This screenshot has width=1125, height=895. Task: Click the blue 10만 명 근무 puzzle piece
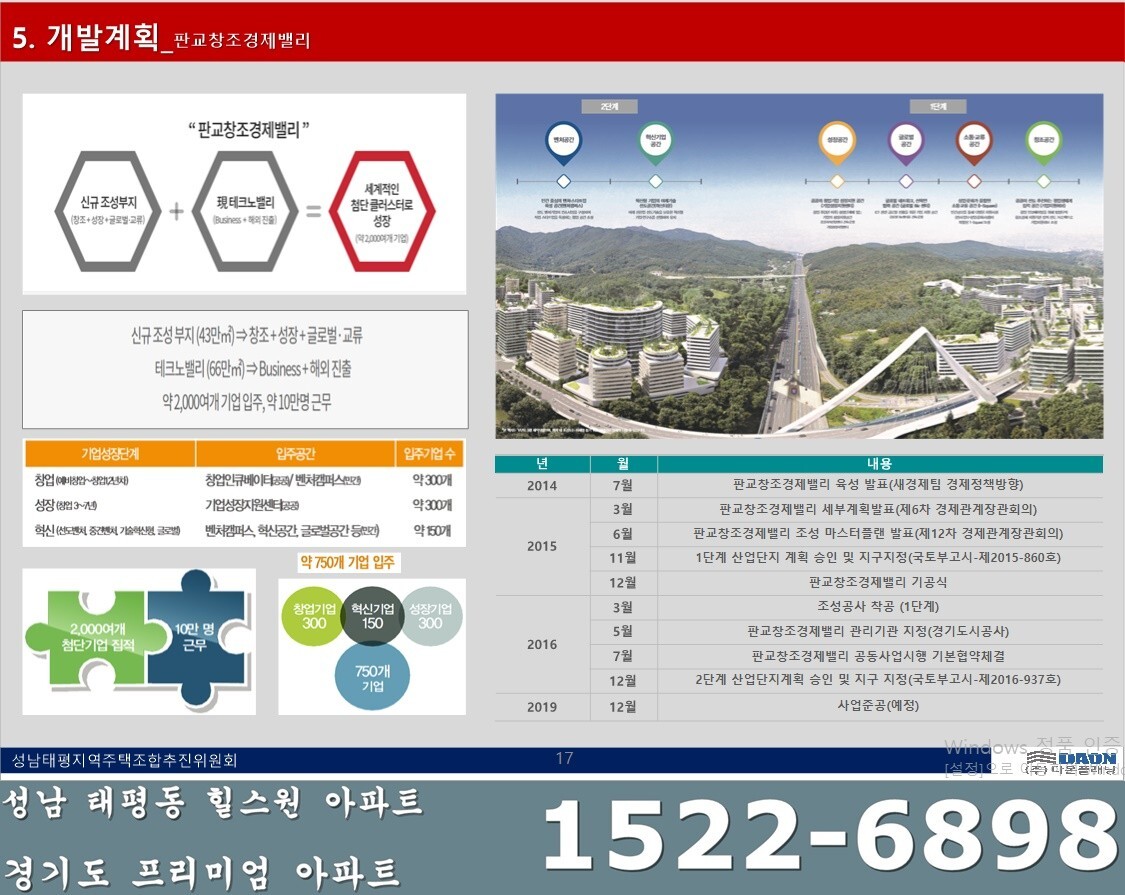tap(198, 637)
